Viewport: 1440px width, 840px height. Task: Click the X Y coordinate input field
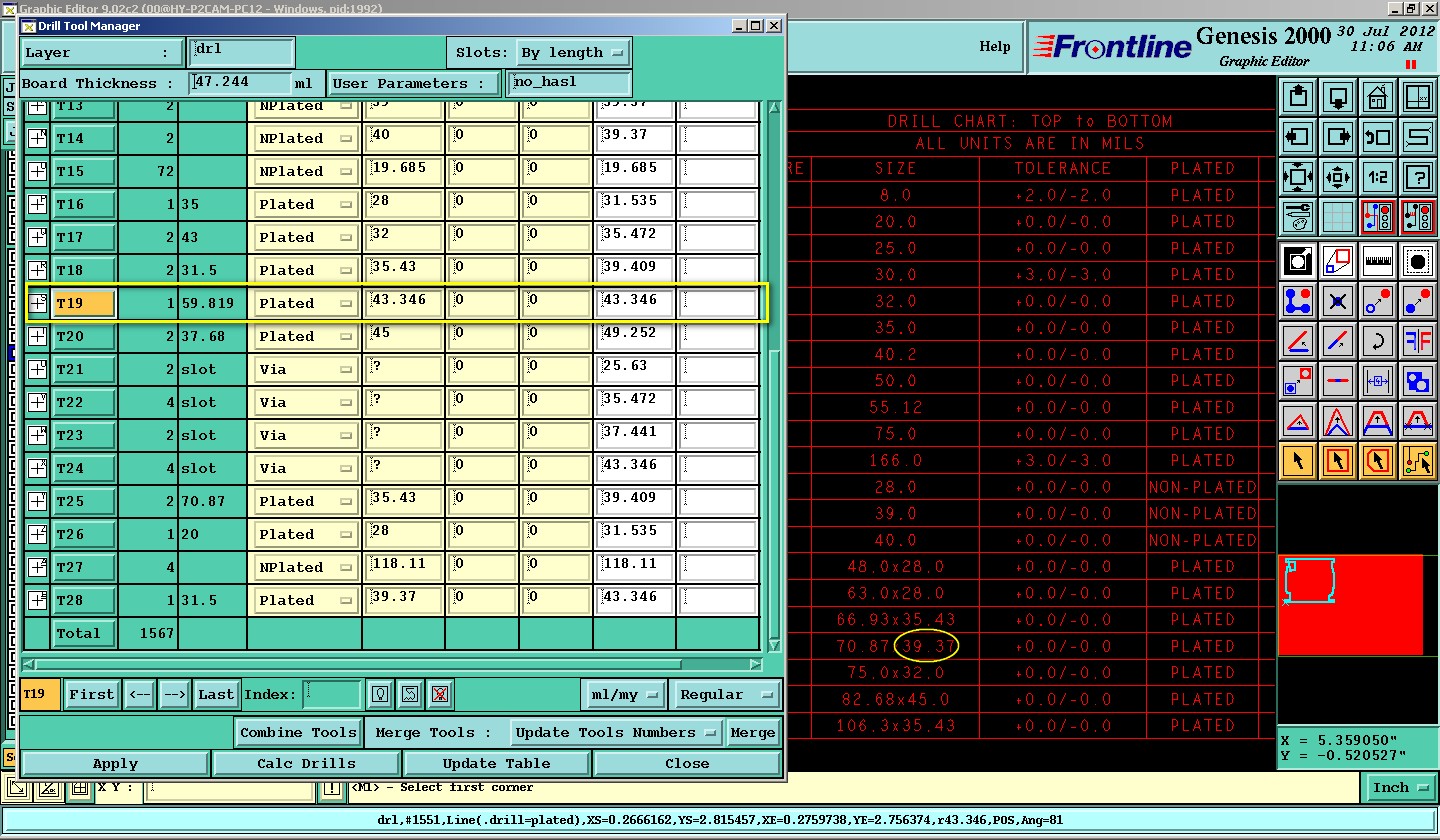click(x=229, y=790)
